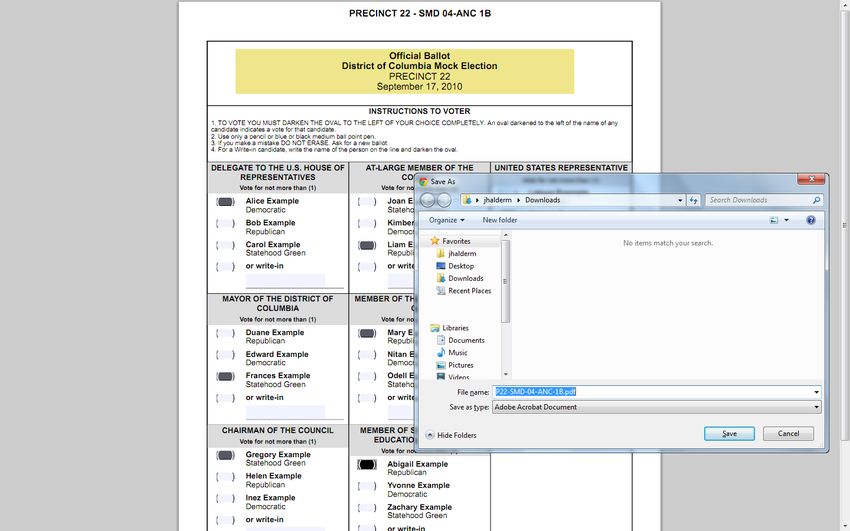The width and height of the screenshot is (850, 531).
Task: Click the search magnifier in Search Downloads
Action: (816, 200)
